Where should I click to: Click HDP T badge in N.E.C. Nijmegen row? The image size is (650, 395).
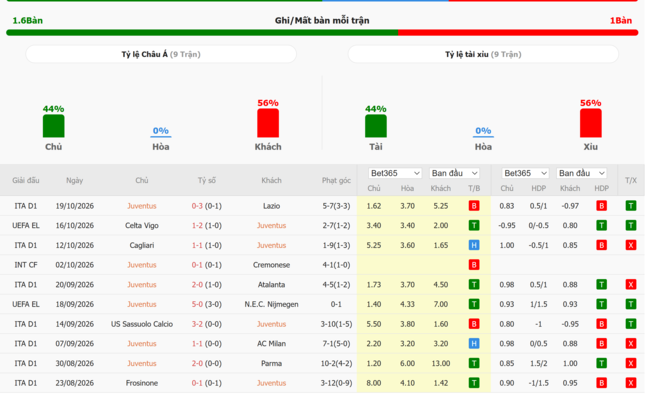tap(601, 304)
